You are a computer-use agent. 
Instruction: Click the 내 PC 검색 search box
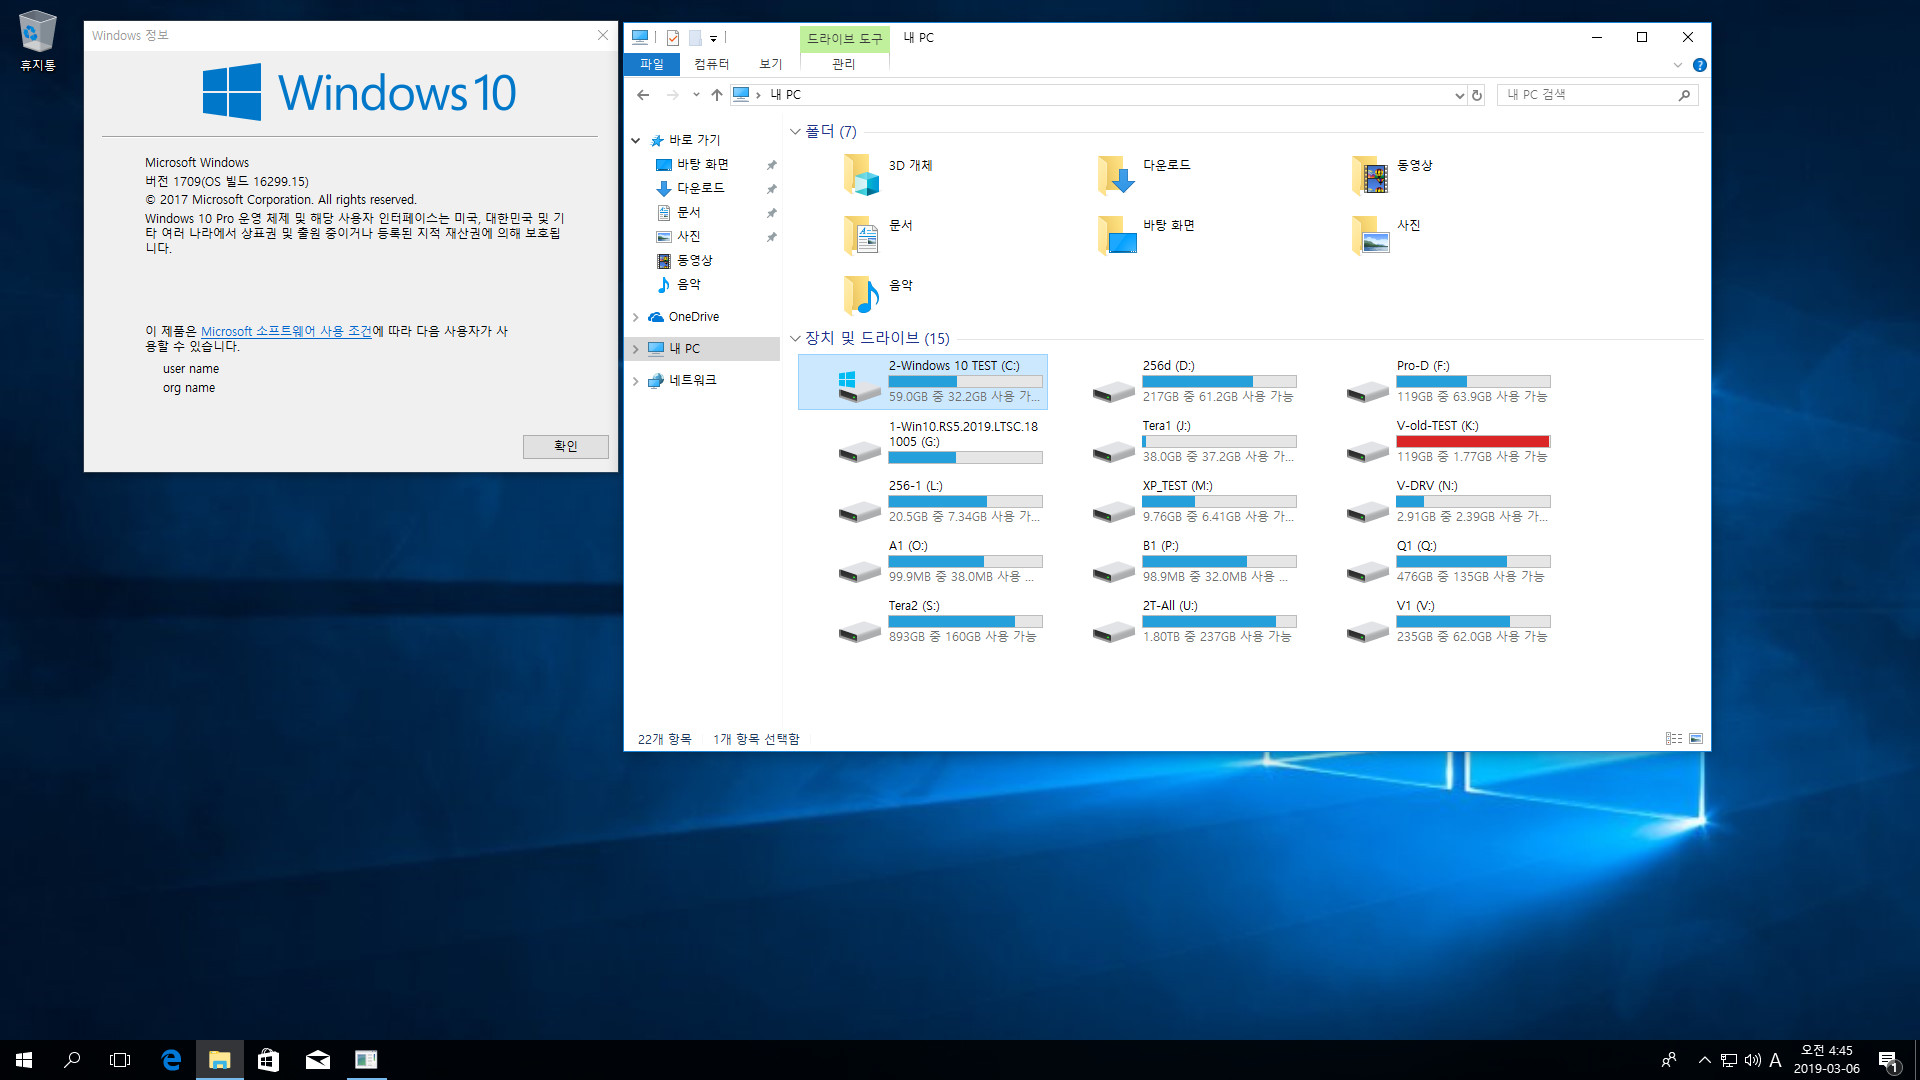1596,95
